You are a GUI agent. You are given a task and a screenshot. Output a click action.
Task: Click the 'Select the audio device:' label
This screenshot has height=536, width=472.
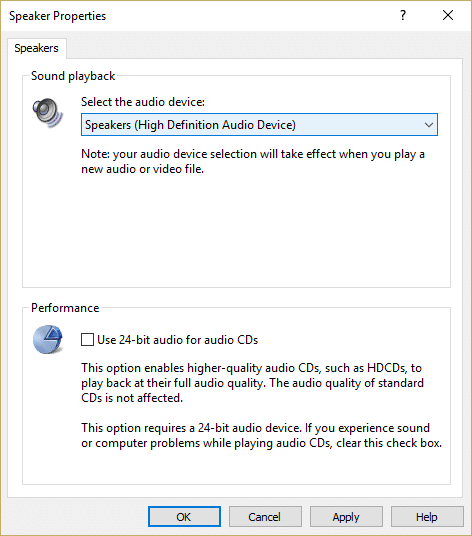(143, 102)
